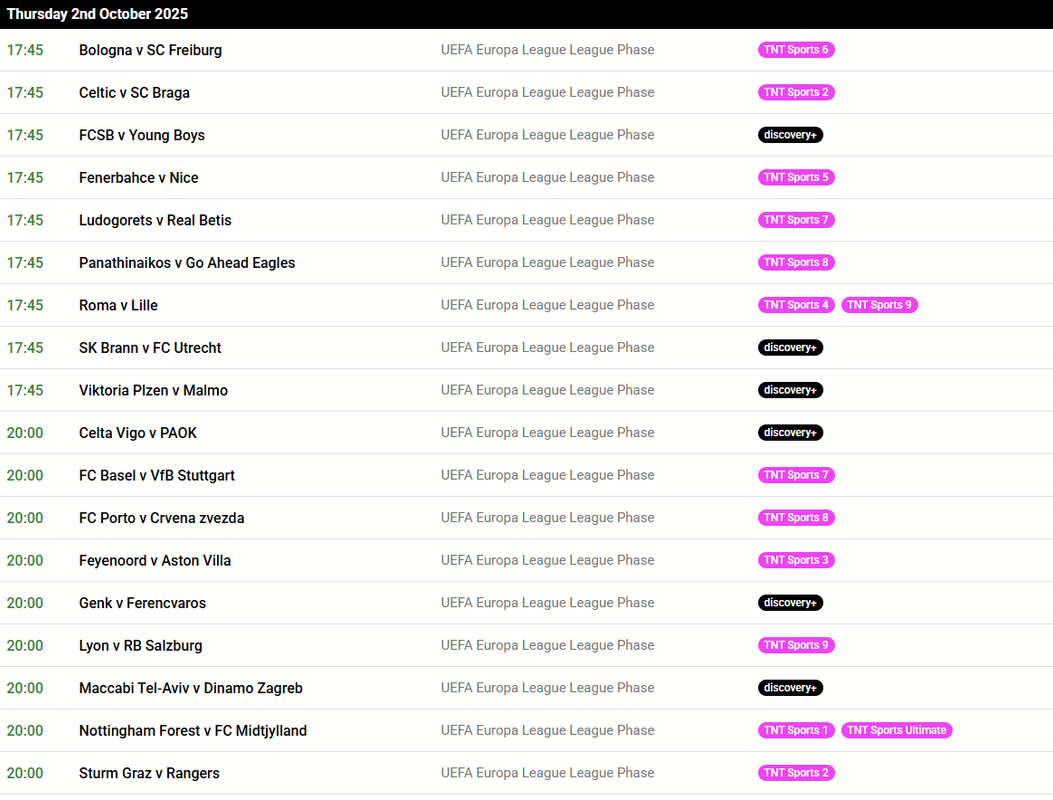Click the Celta Vigo v PAOK match
1053x800 pixels.
click(x=138, y=433)
